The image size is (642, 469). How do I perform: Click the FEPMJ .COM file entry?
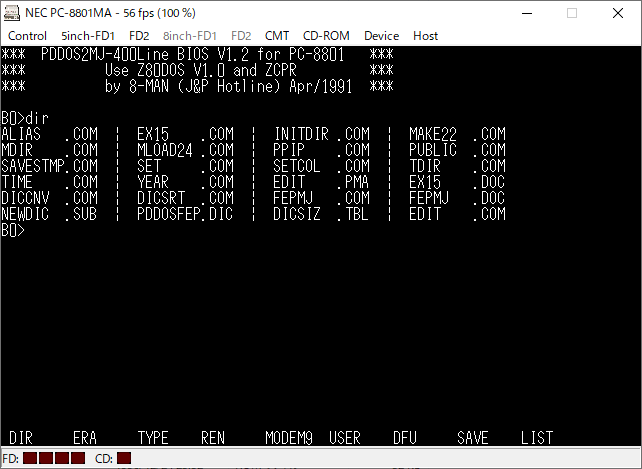tap(321, 198)
